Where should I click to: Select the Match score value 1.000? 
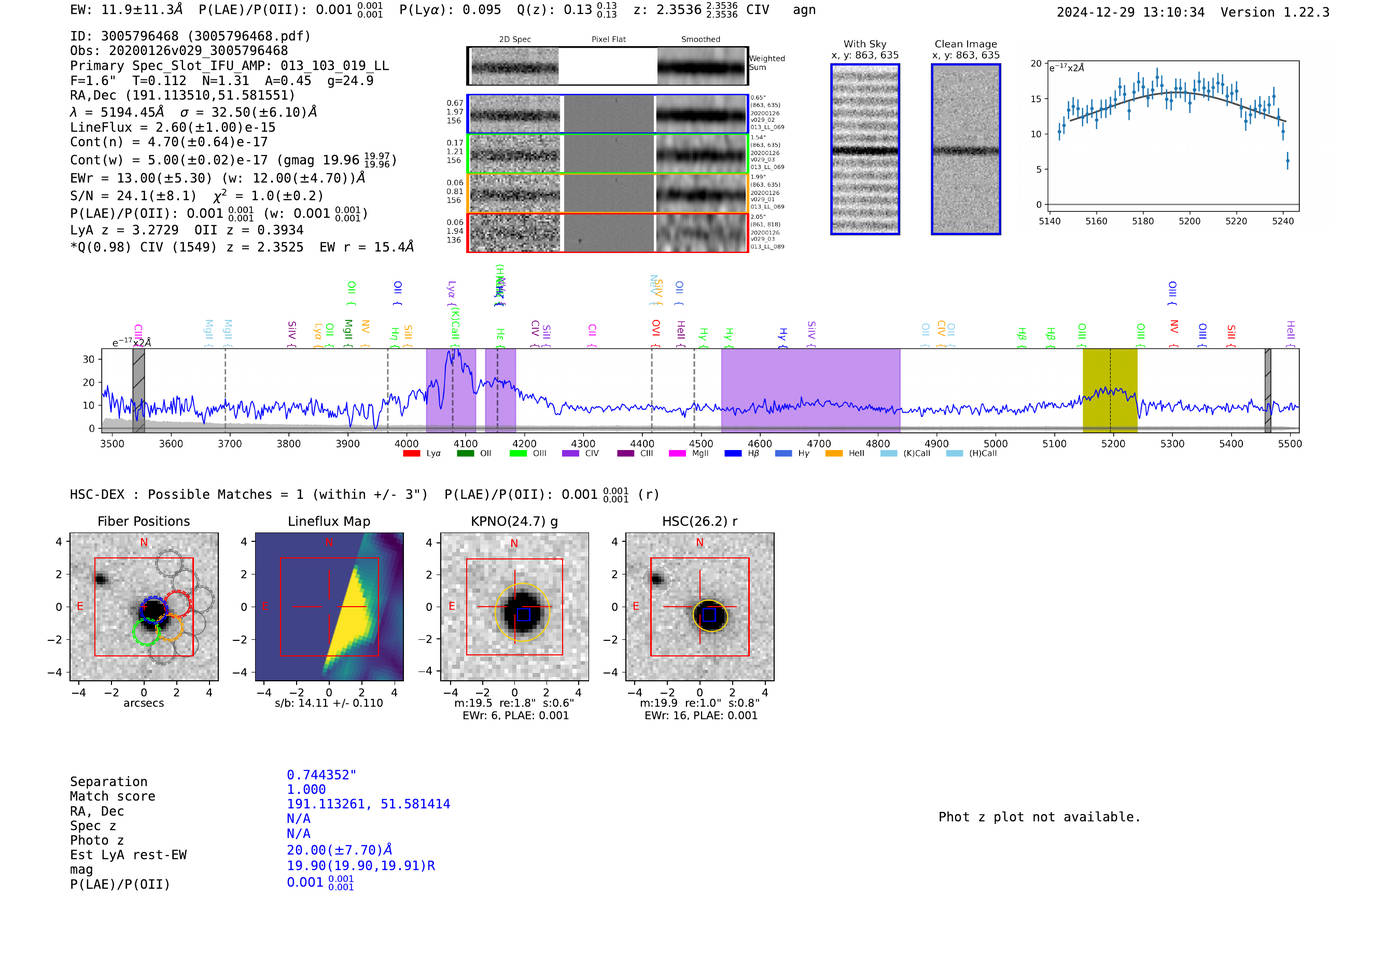click(306, 790)
